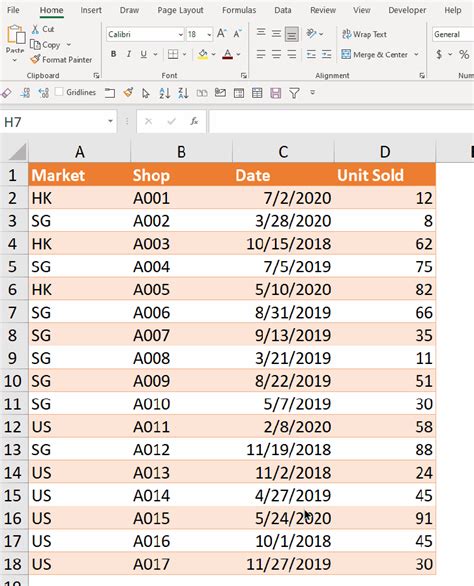The height and width of the screenshot is (586, 474).
Task: Open the underline style dropdown arrow
Action: (x=155, y=55)
